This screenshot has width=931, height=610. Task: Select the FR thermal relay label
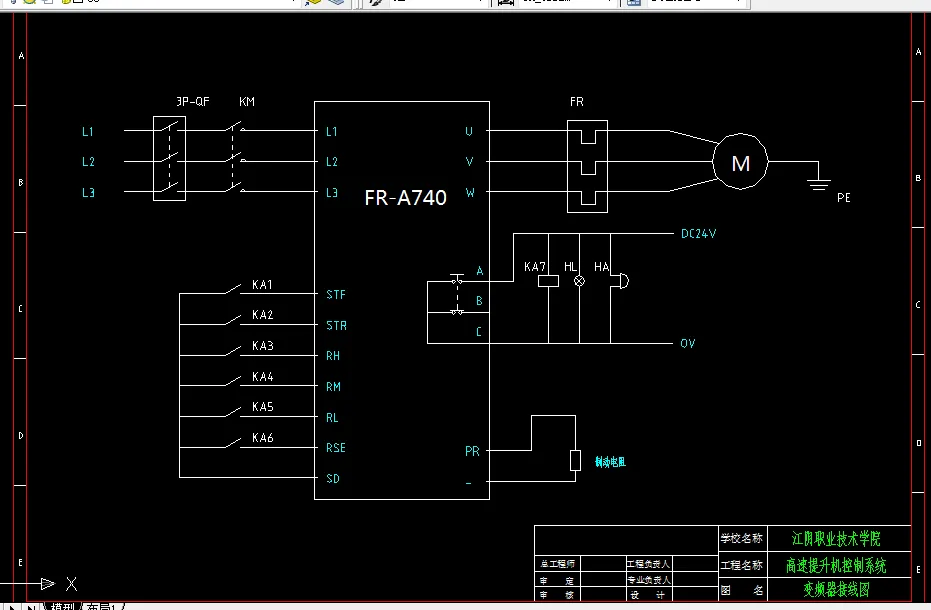[577, 102]
